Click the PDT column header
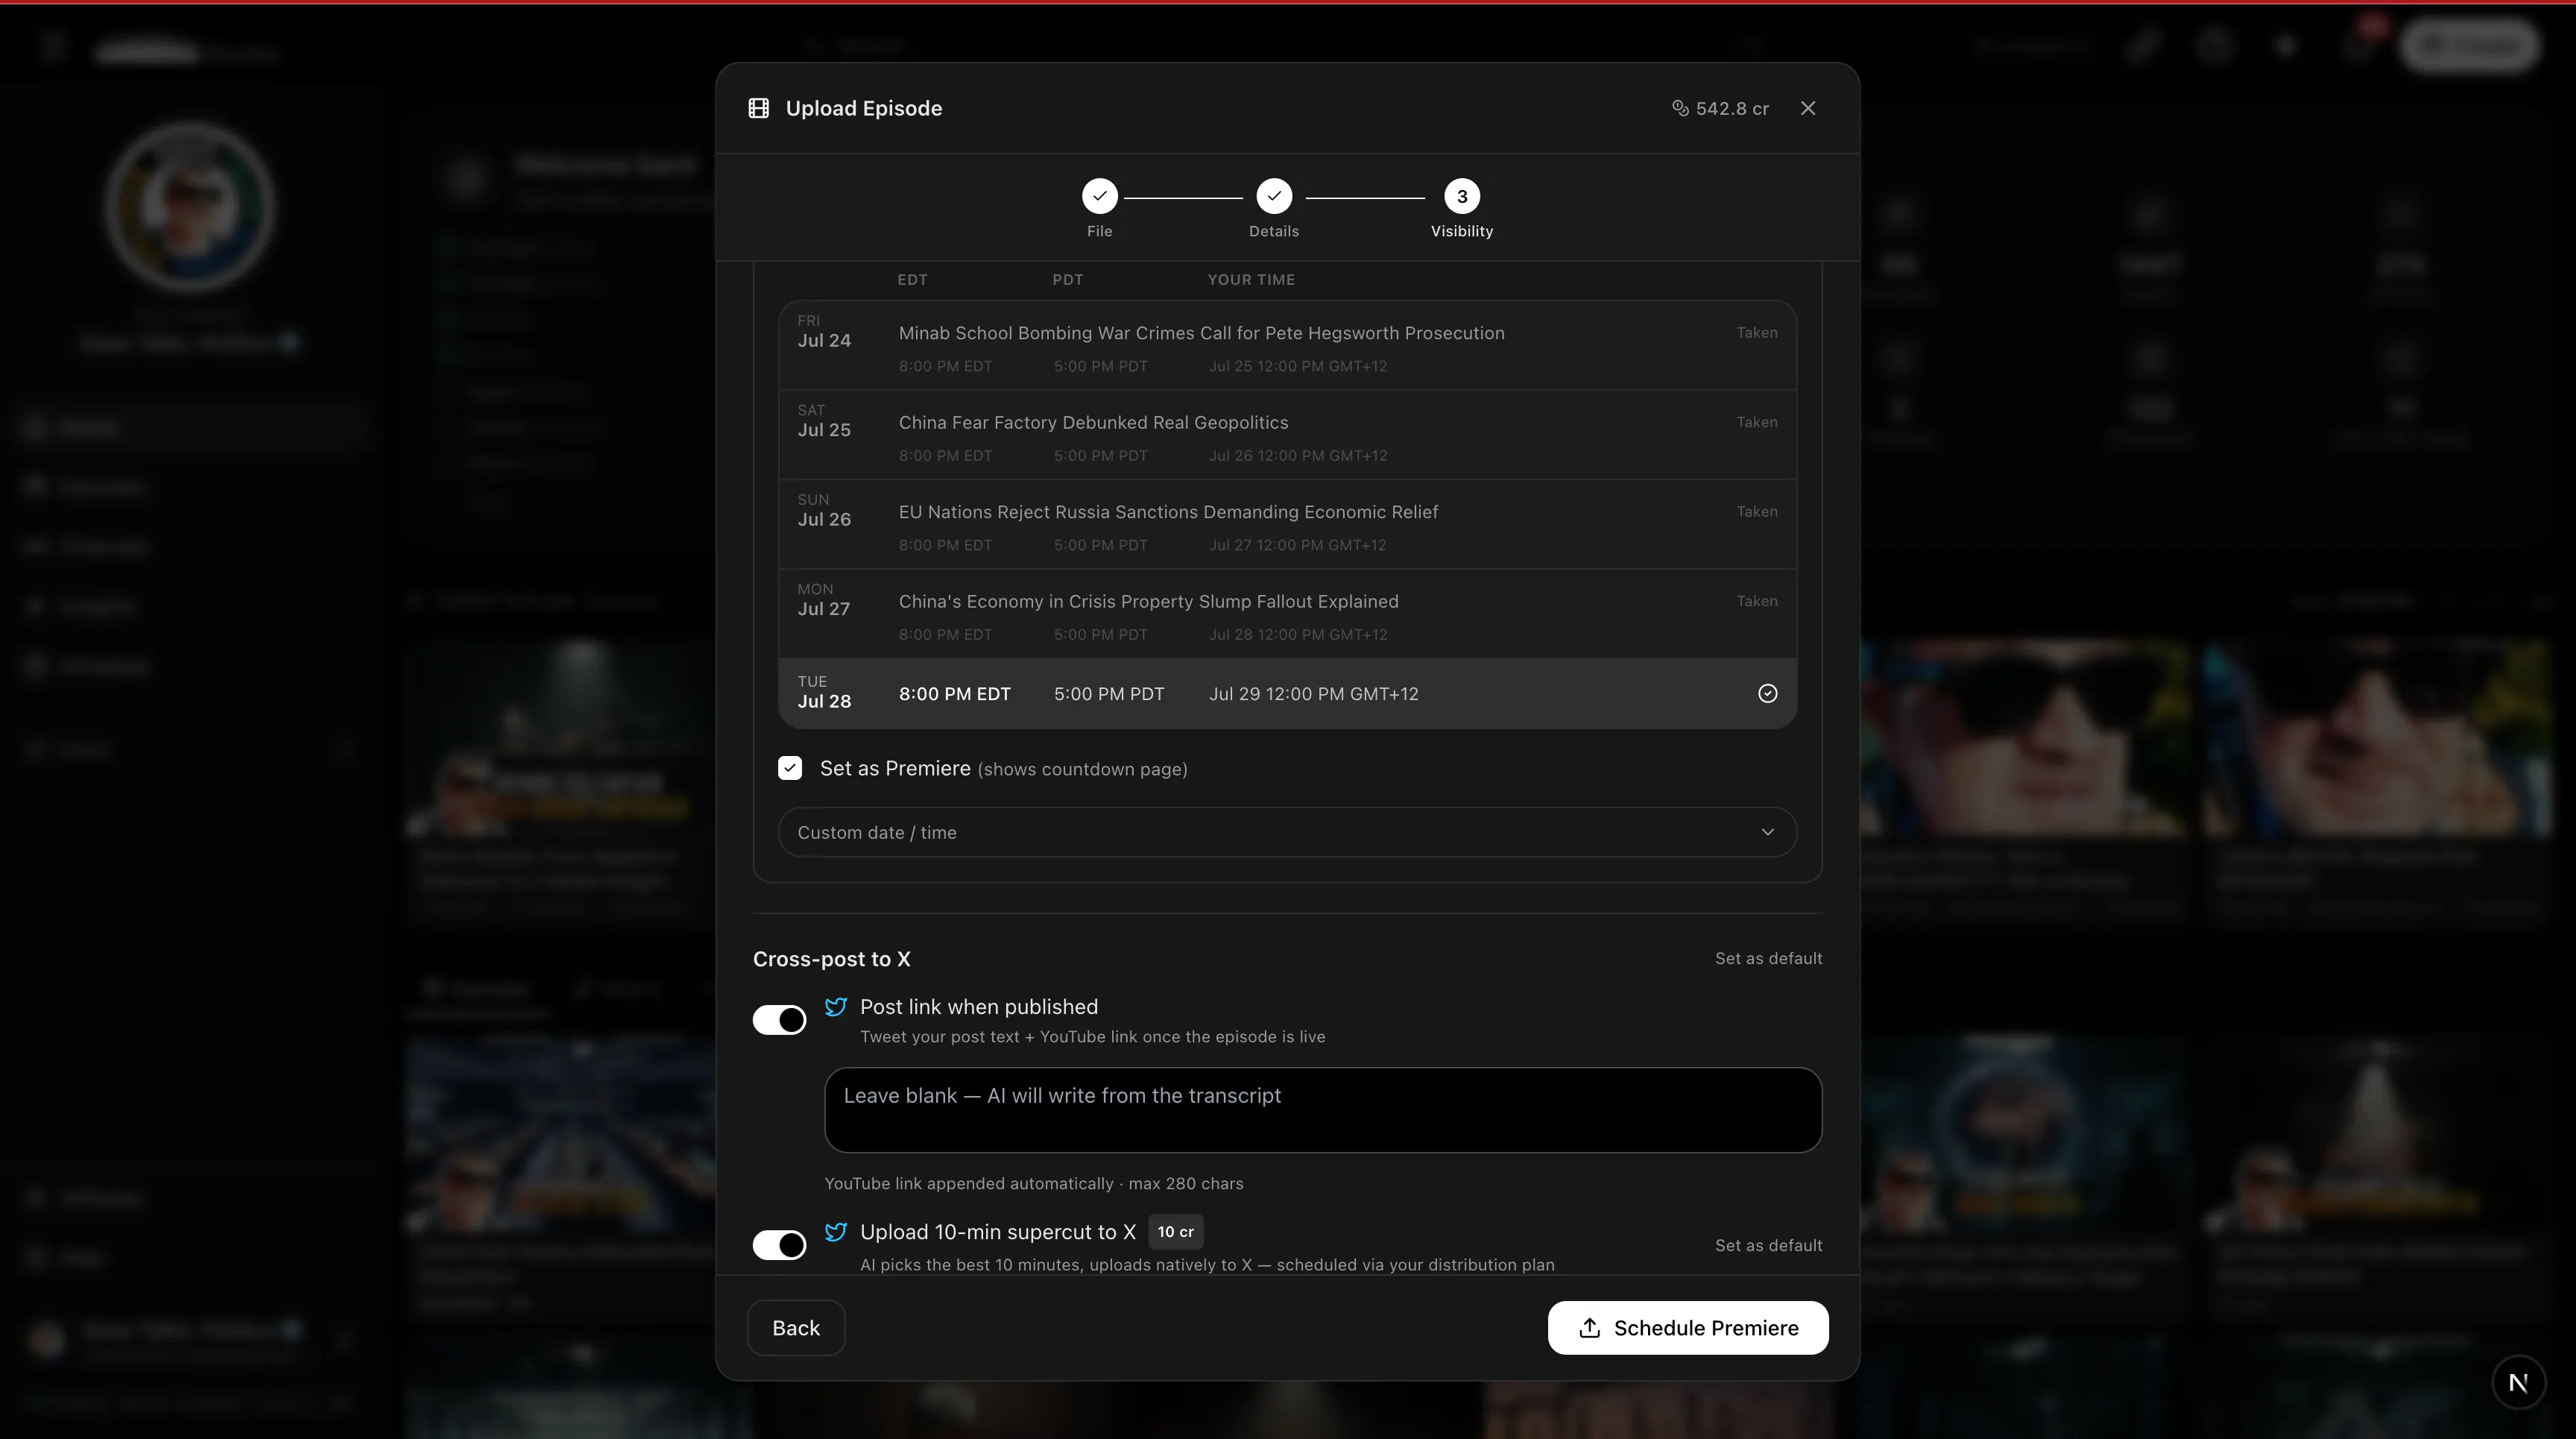The height and width of the screenshot is (1439, 2576). tap(1067, 280)
